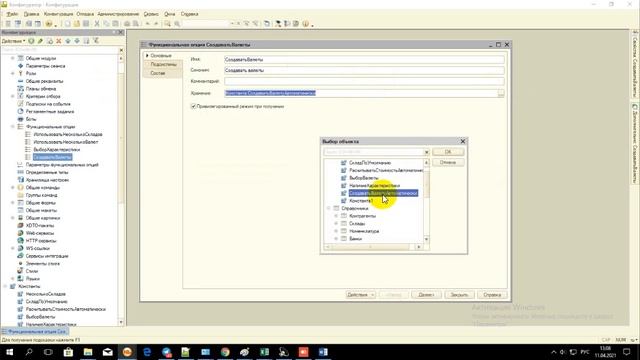
Task: Collapse Справочники node in object picker
Action: [x=329, y=208]
